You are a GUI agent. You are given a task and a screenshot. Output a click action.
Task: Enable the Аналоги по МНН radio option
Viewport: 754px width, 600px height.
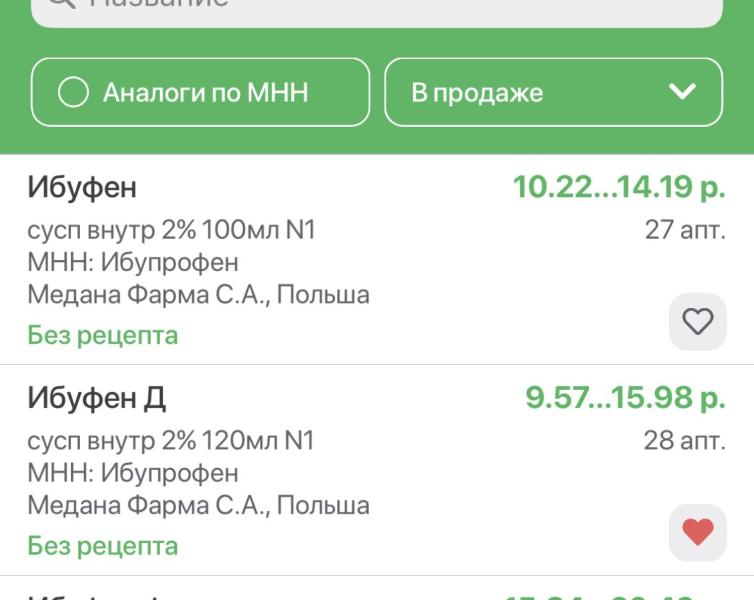coord(73,92)
